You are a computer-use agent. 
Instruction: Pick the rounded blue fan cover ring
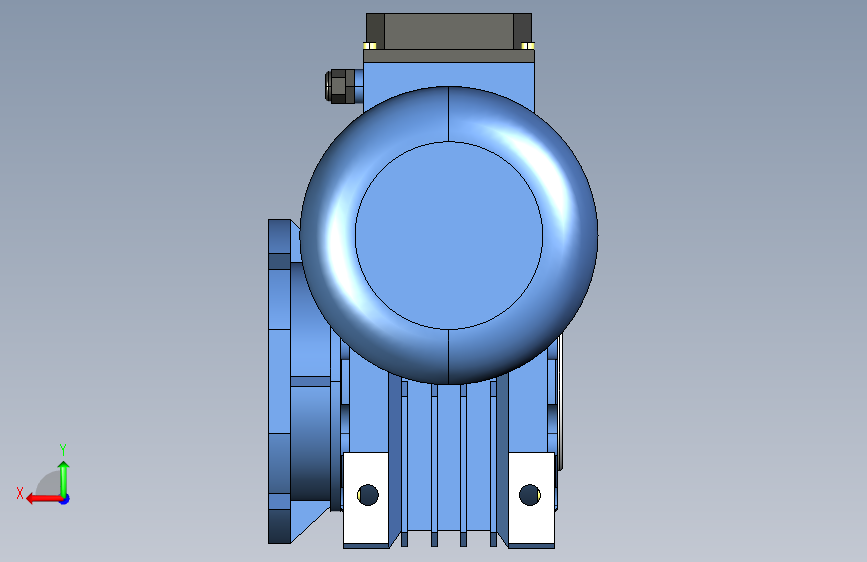[x=326, y=238]
